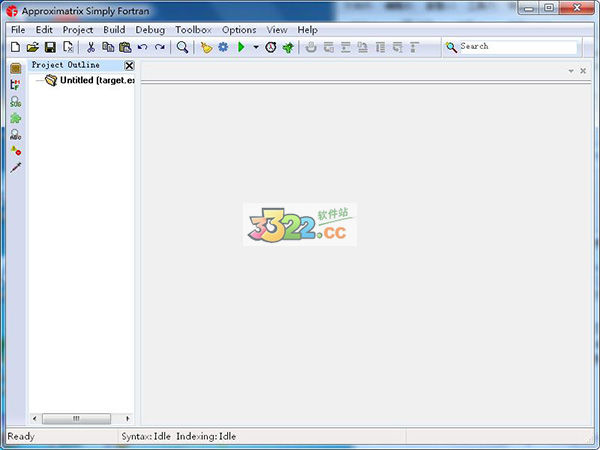Click the Indexing: Idle status text

[x=206, y=436]
